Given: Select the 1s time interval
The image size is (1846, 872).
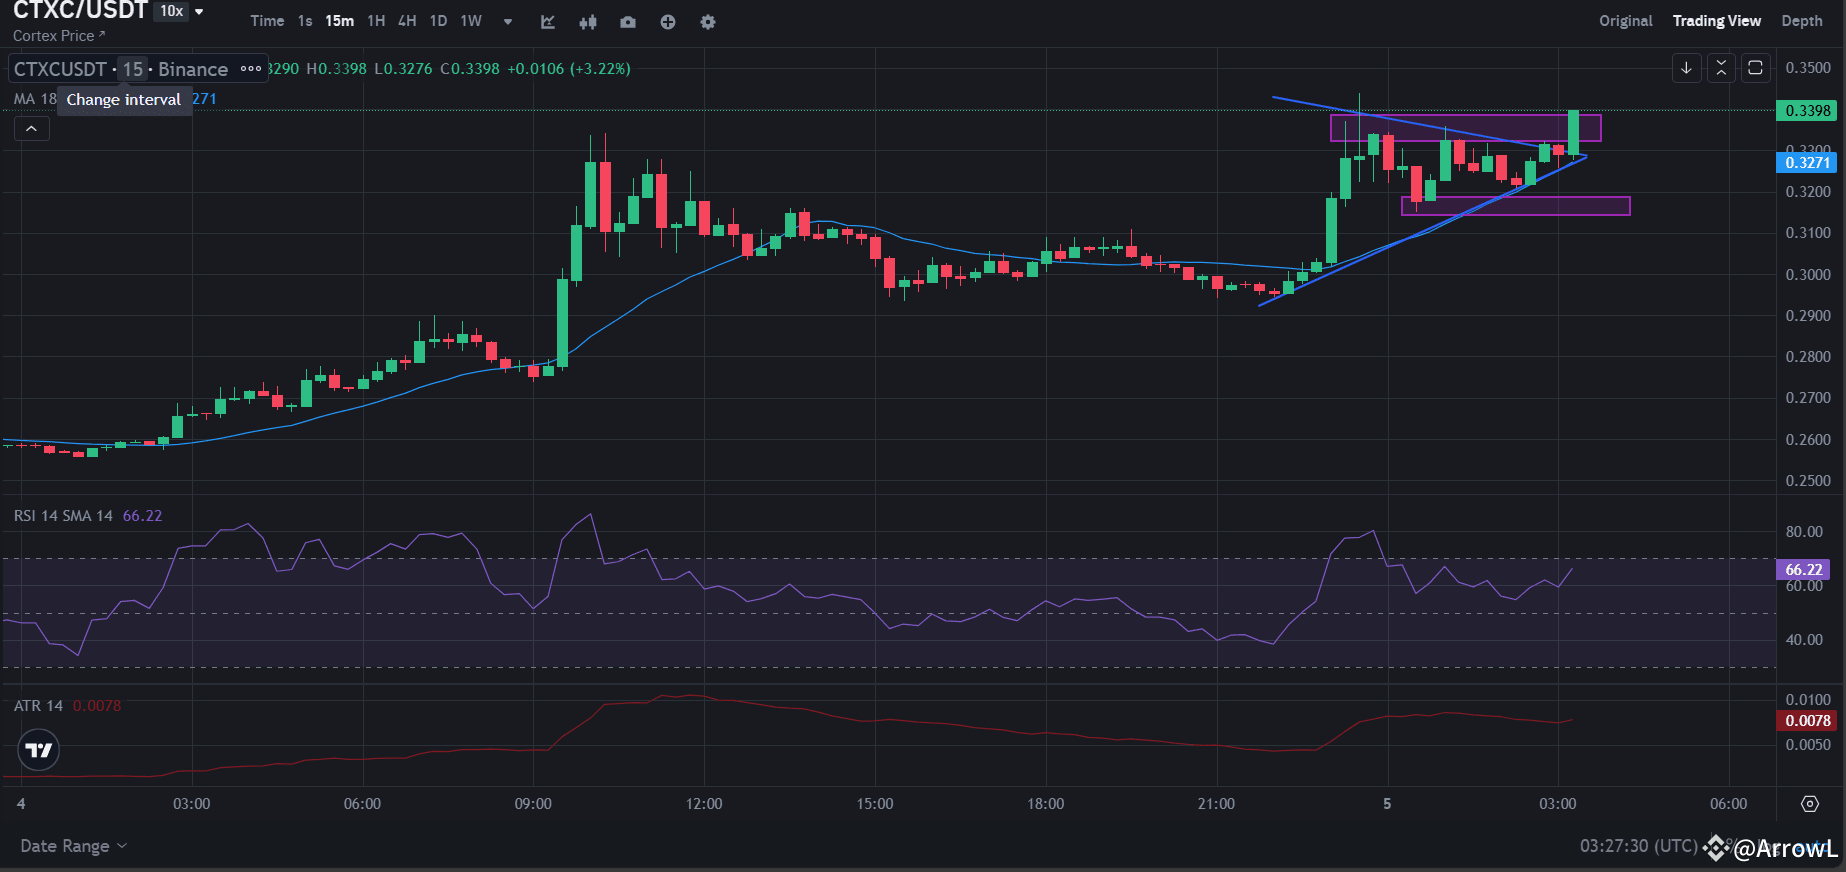Looking at the screenshot, I should click(x=305, y=21).
